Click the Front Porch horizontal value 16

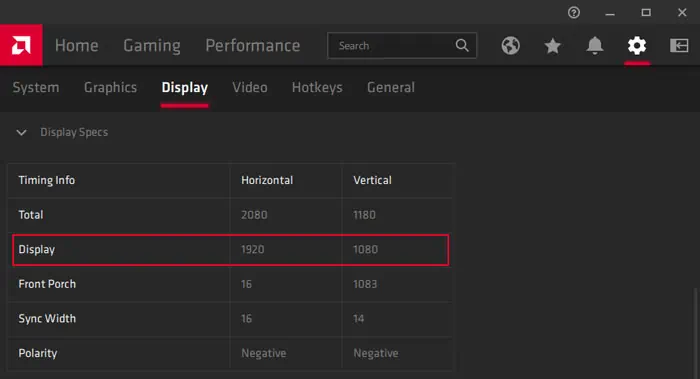coord(246,284)
